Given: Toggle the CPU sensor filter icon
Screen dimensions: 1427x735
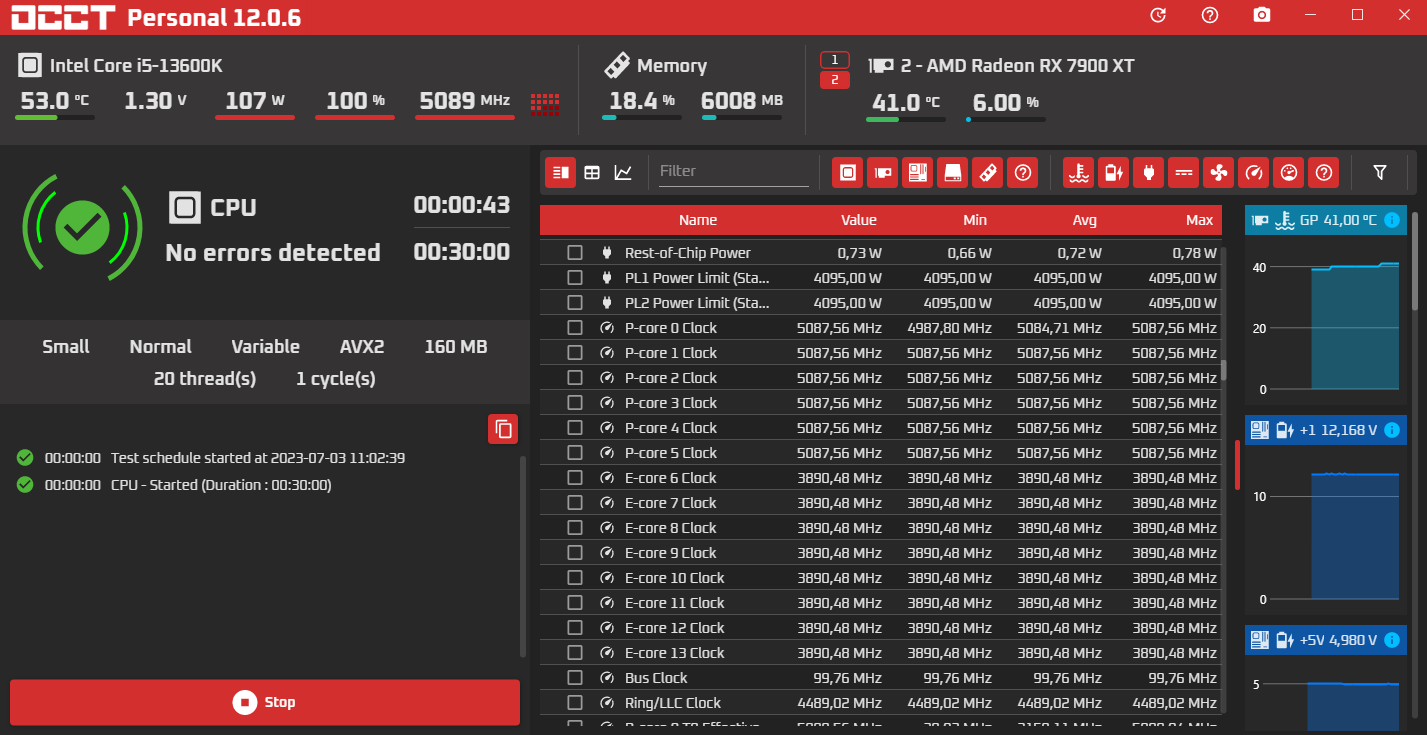Looking at the screenshot, I should coord(848,172).
